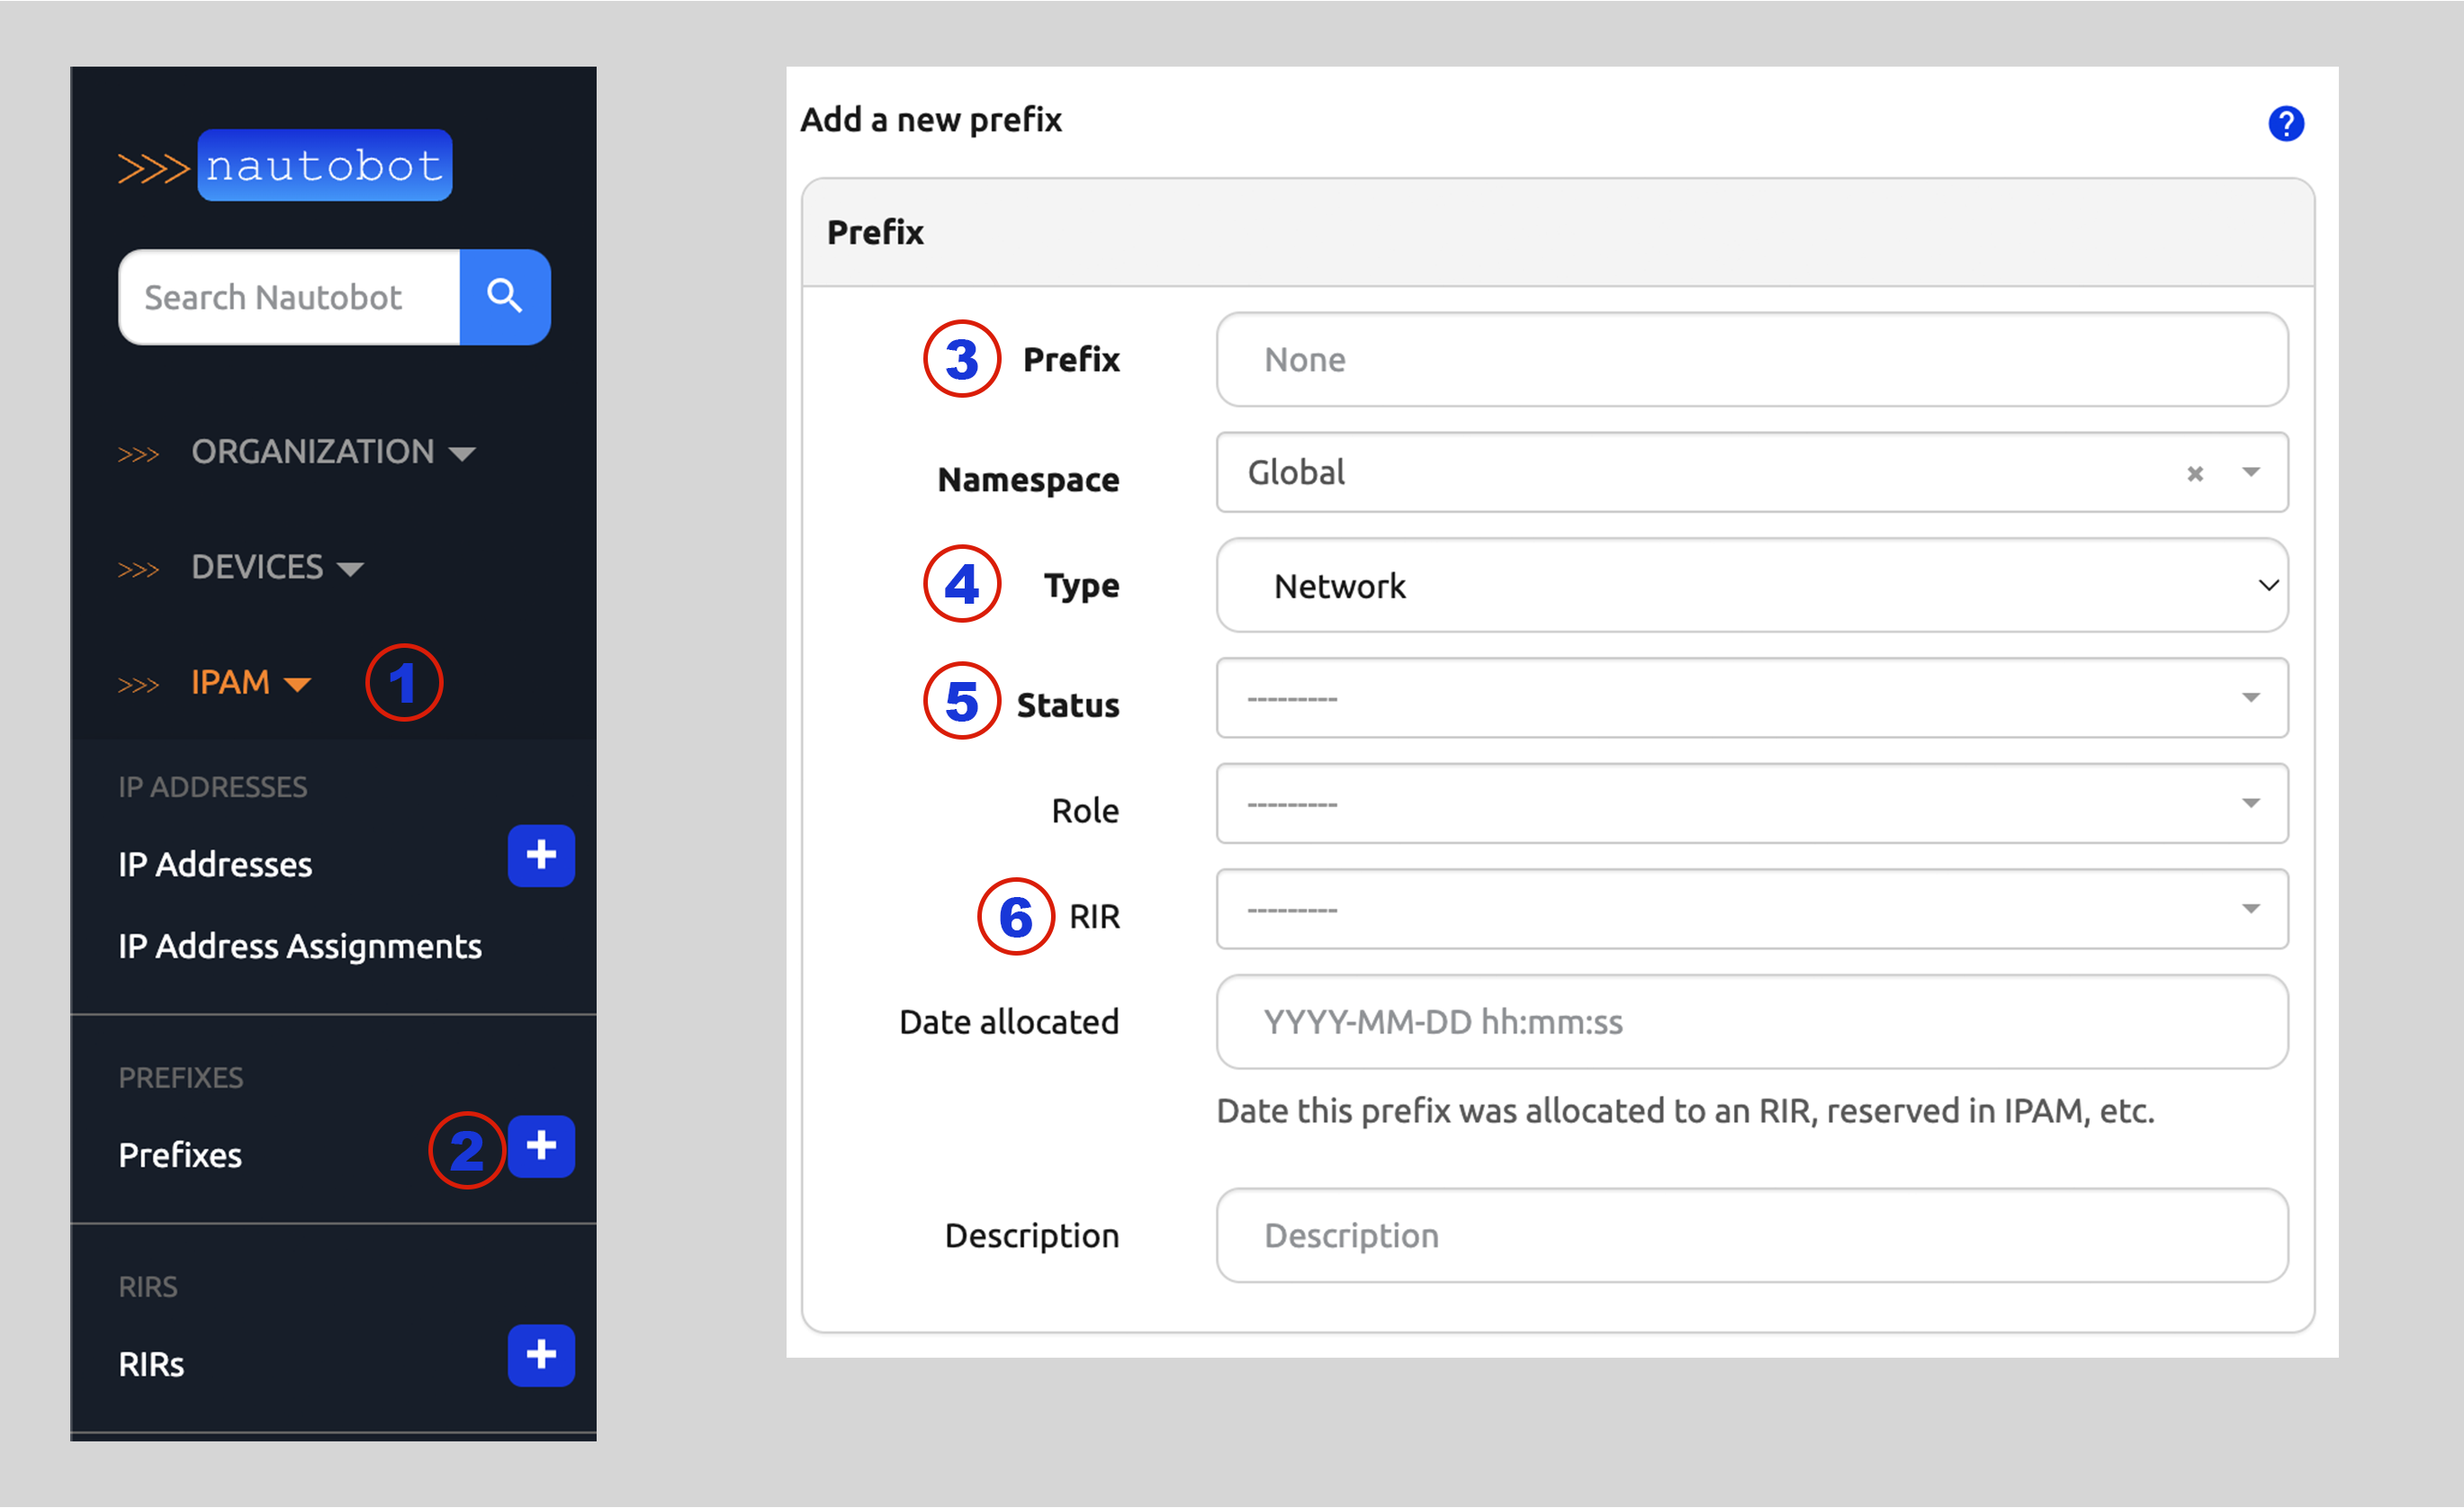This screenshot has width=2464, height=1508.
Task: Click the help question mark icon
Action: click(x=2286, y=123)
